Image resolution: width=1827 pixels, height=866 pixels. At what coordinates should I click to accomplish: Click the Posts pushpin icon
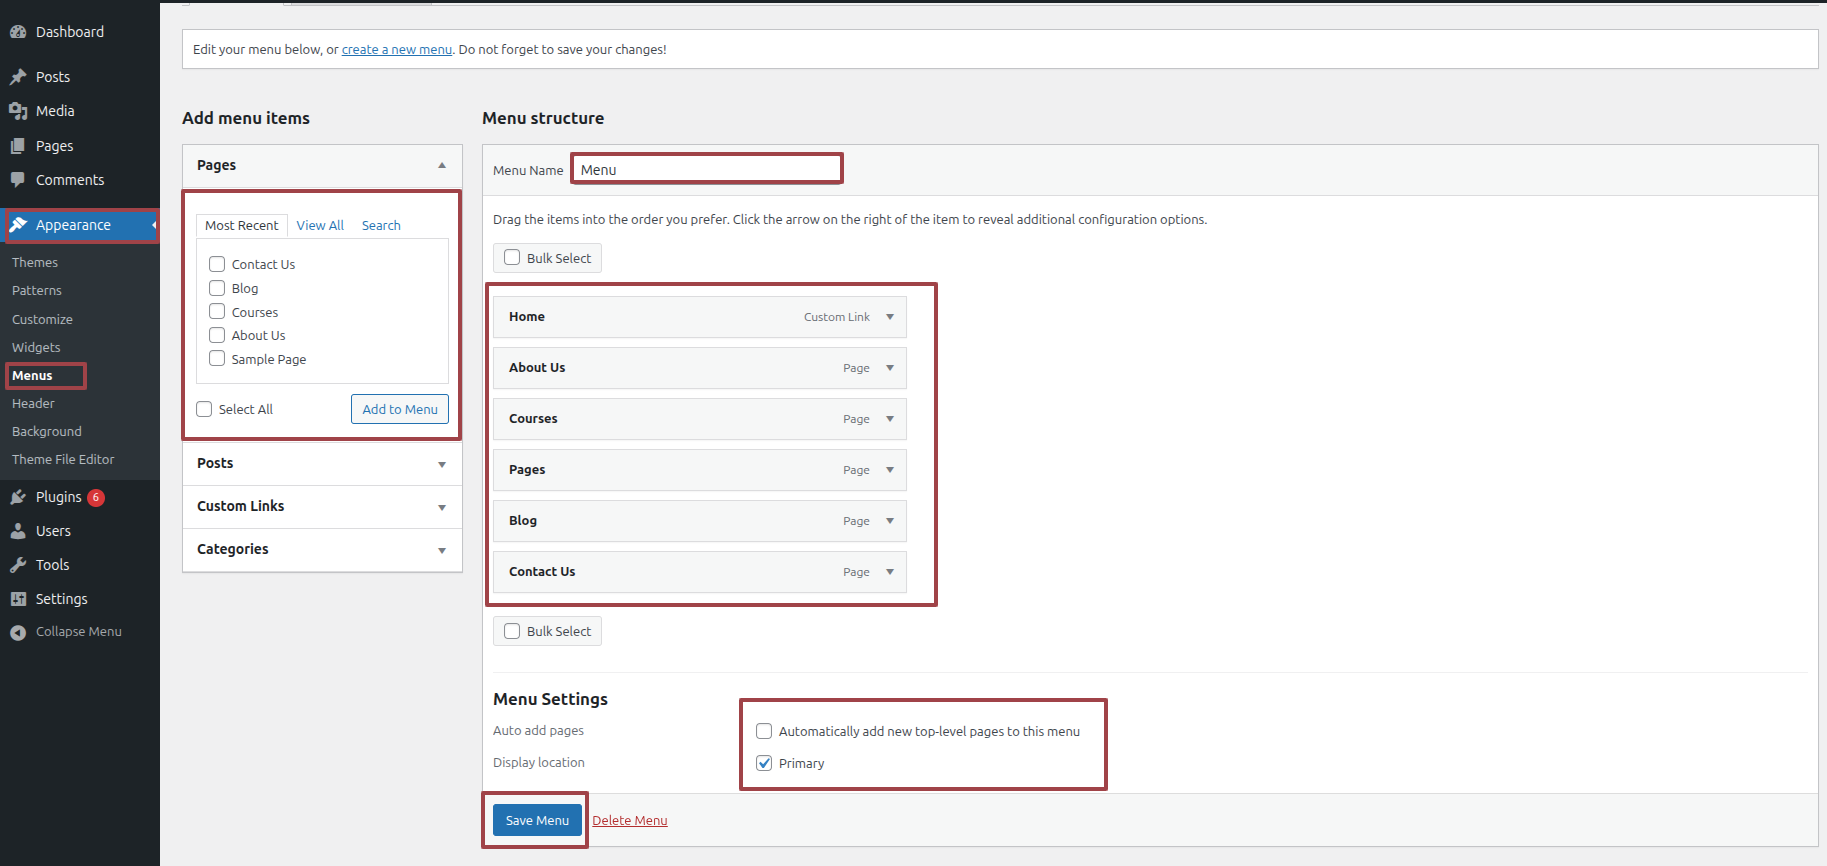pyautogui.click(x=18, y=77)
